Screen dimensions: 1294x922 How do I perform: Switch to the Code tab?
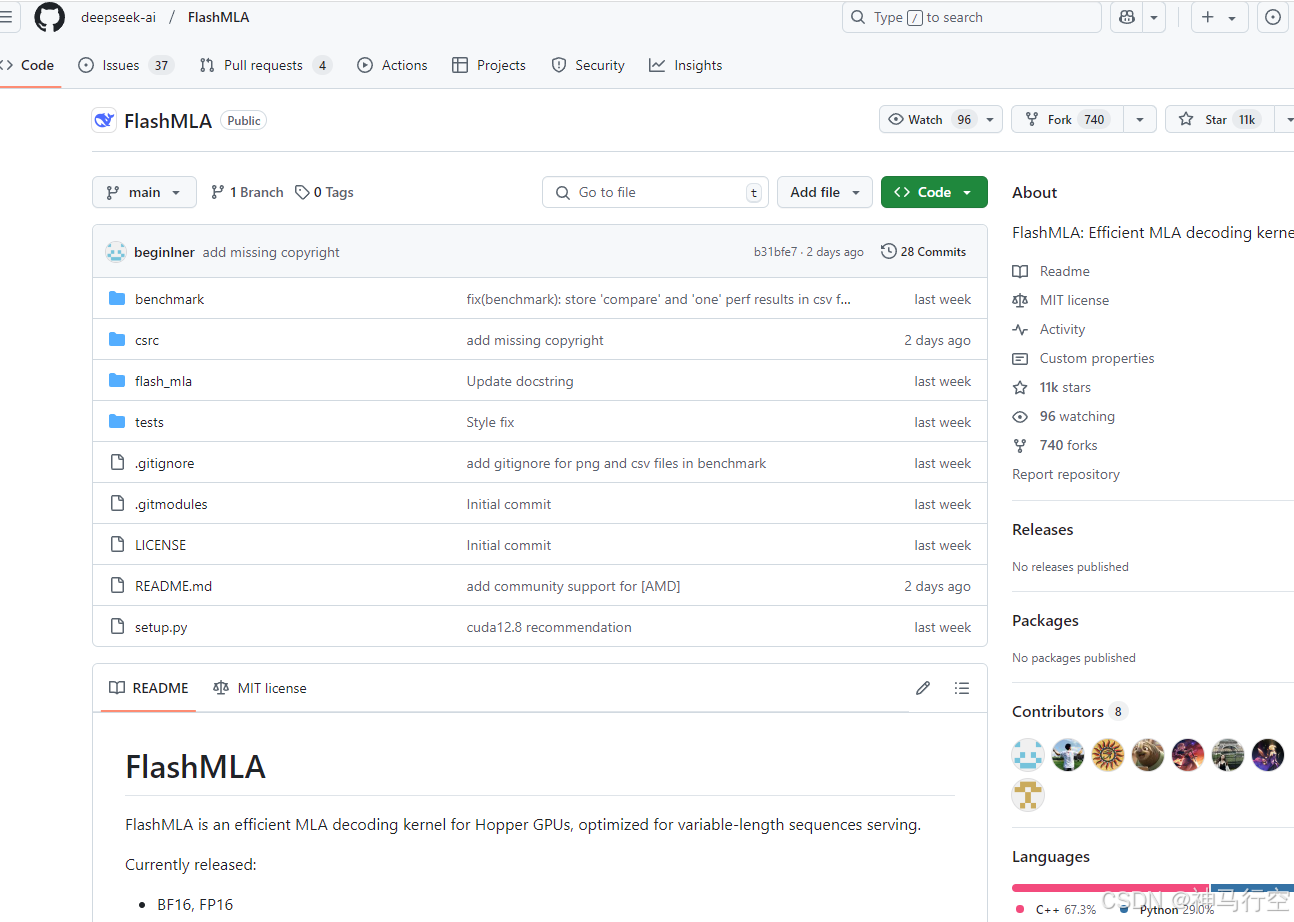click(x=28, y=65)
